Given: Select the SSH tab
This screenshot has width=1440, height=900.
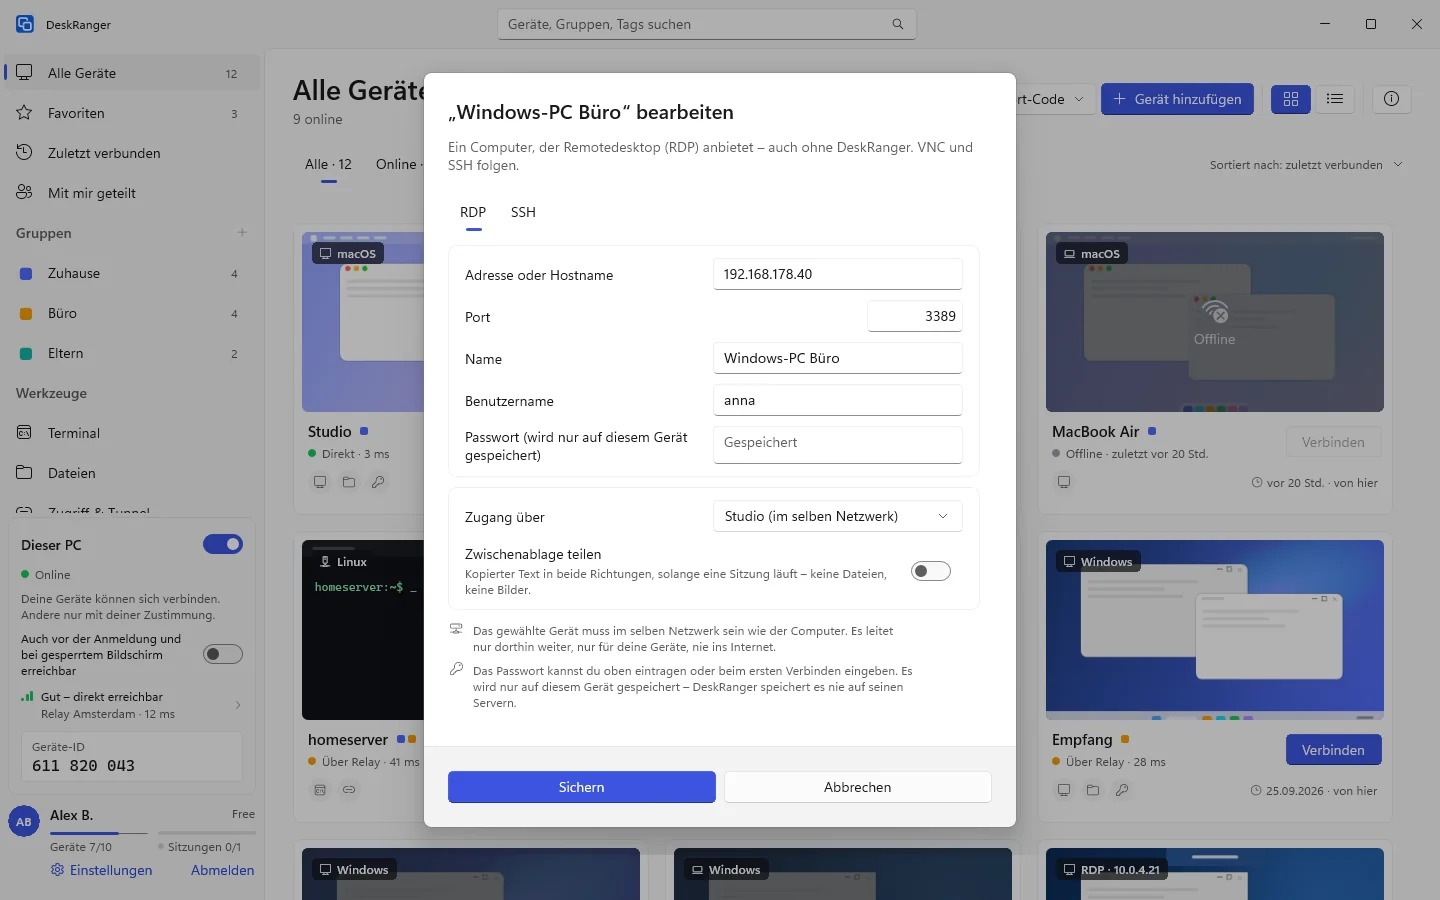Looking at the screenshot, I should tap(523, 212).
